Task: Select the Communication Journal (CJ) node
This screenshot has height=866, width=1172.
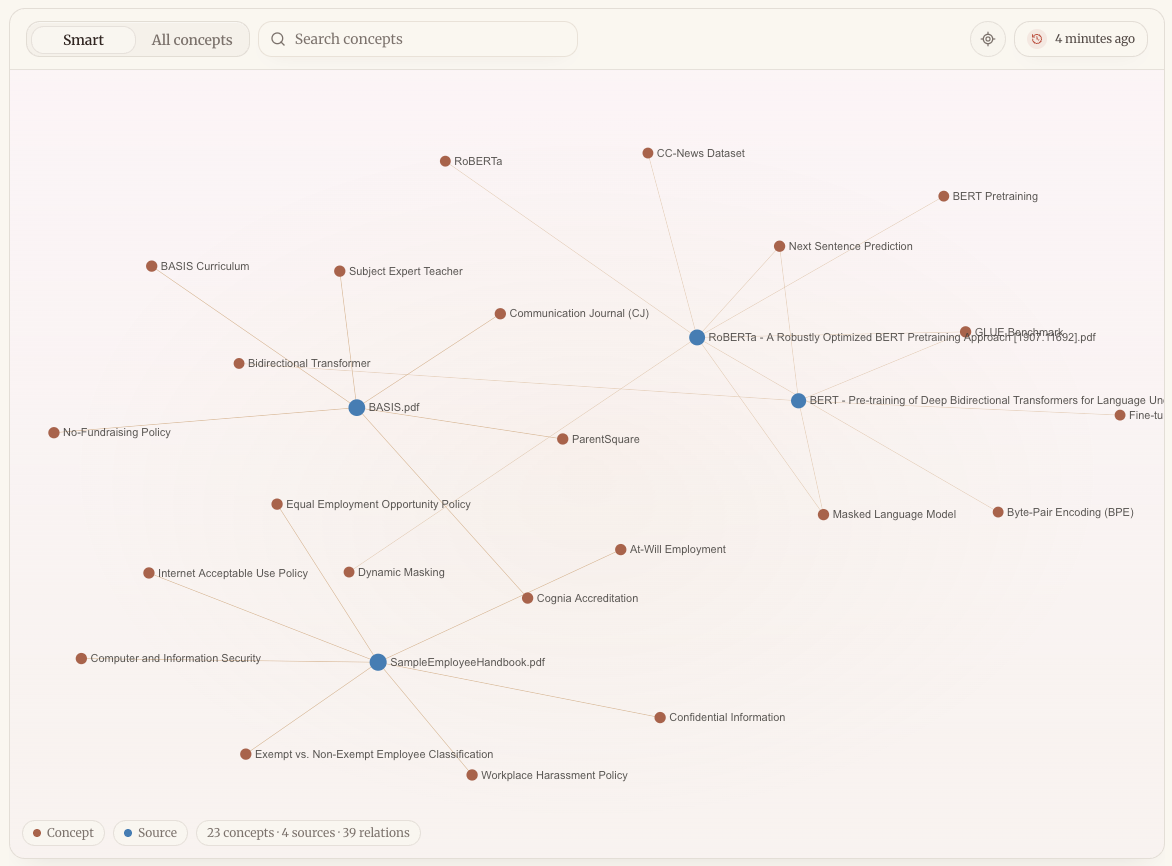Action: (x=500, y=314)
